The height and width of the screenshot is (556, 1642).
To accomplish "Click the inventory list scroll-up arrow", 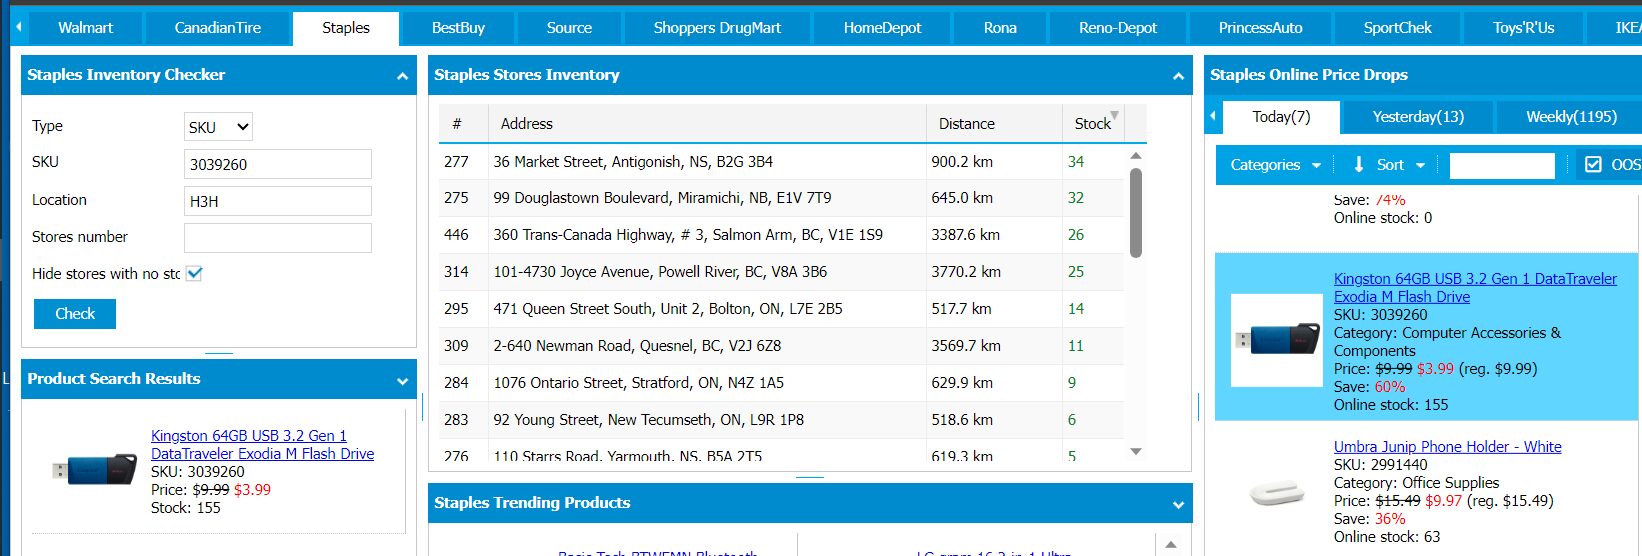I will [x=1135, y=156].
